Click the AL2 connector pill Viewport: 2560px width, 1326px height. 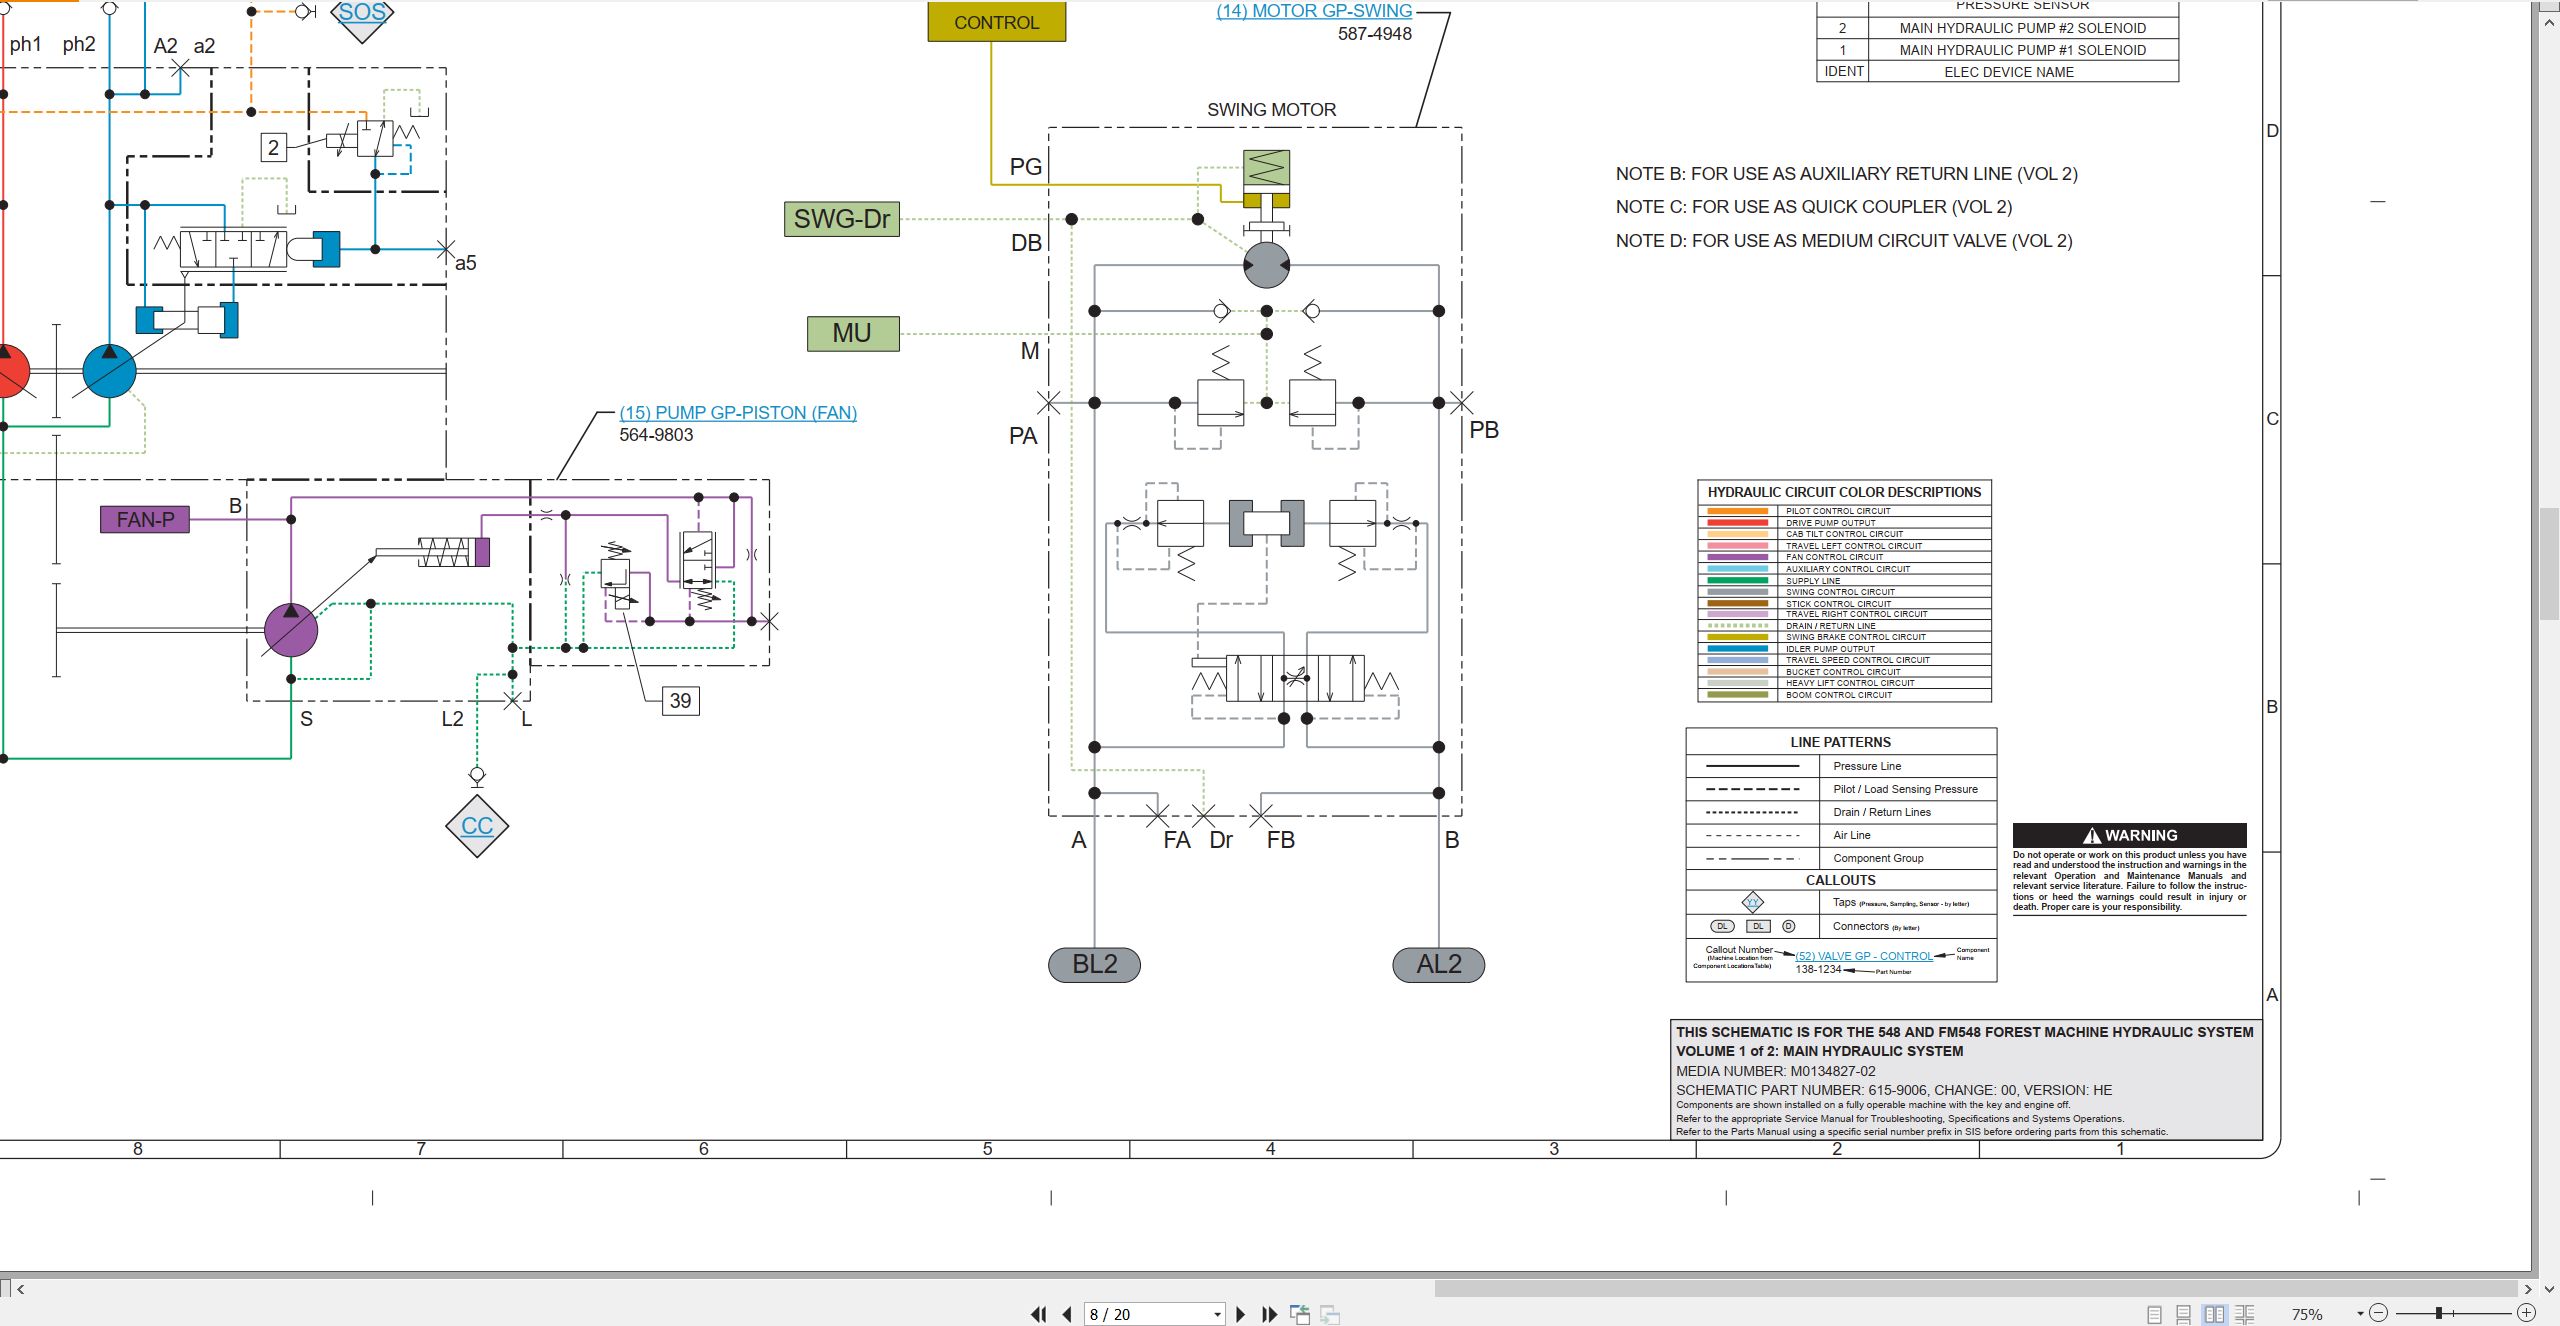click(x=1438, y=964)
